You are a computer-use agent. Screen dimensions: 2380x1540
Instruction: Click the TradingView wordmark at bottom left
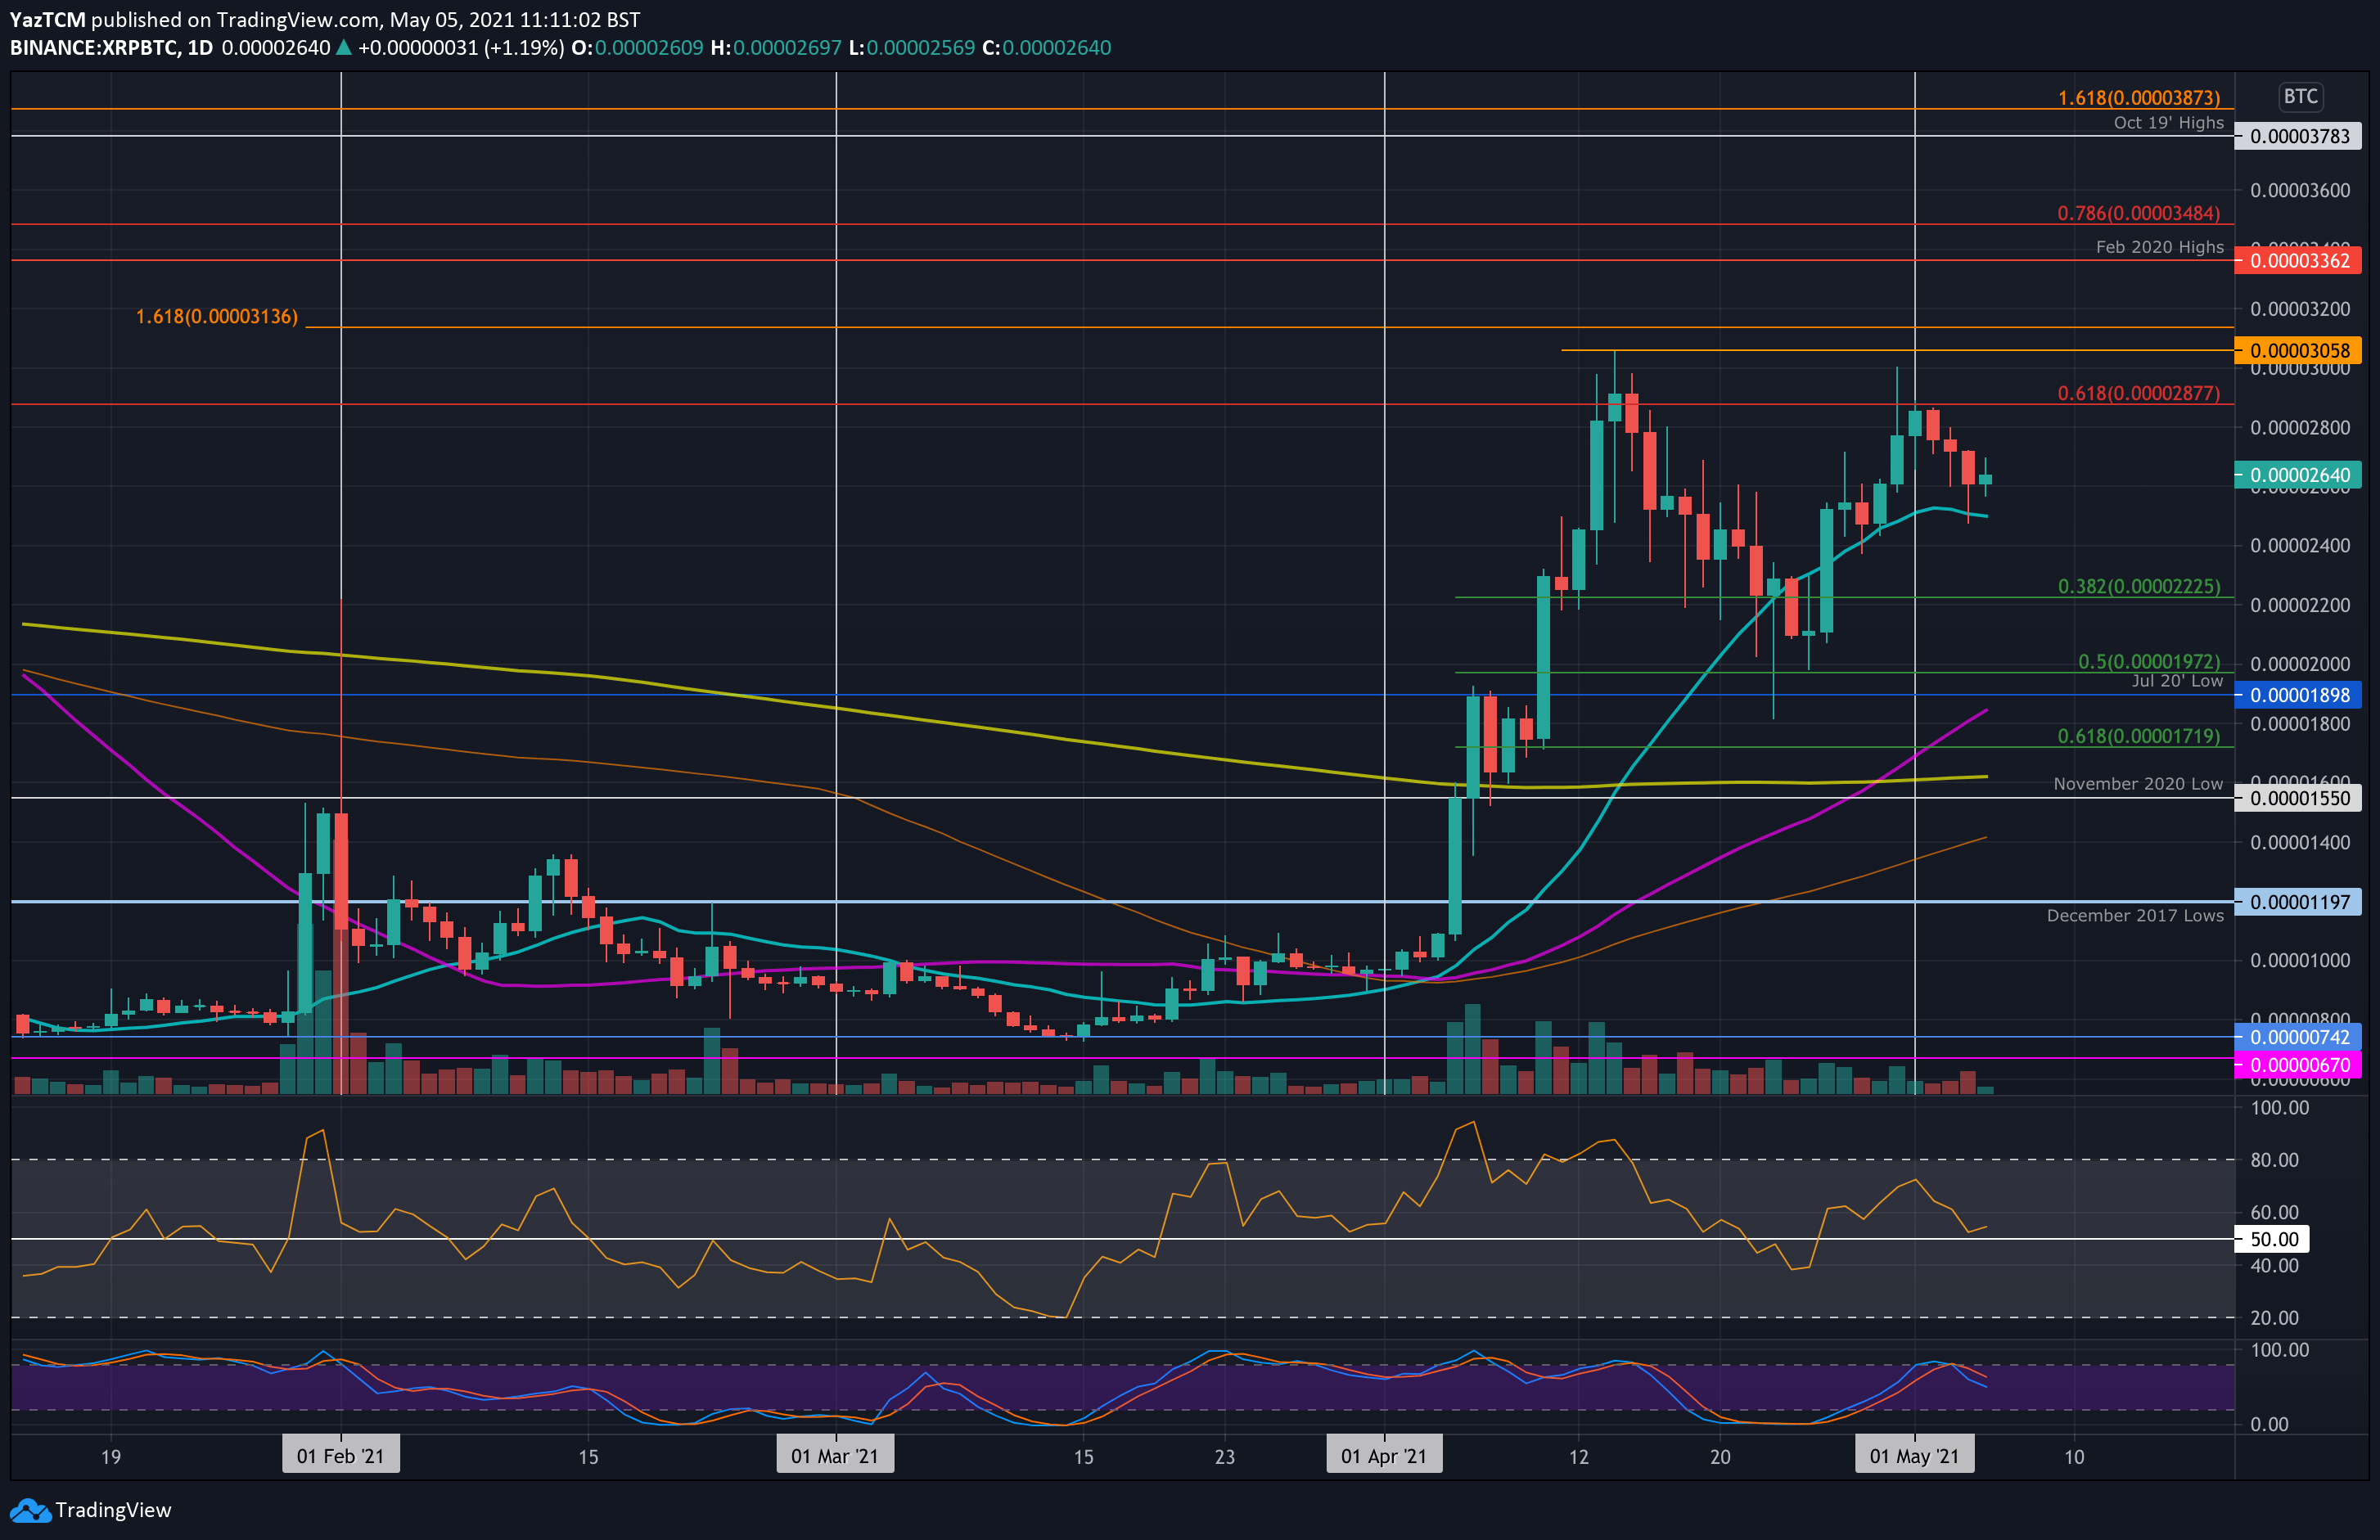[113, 1510]
